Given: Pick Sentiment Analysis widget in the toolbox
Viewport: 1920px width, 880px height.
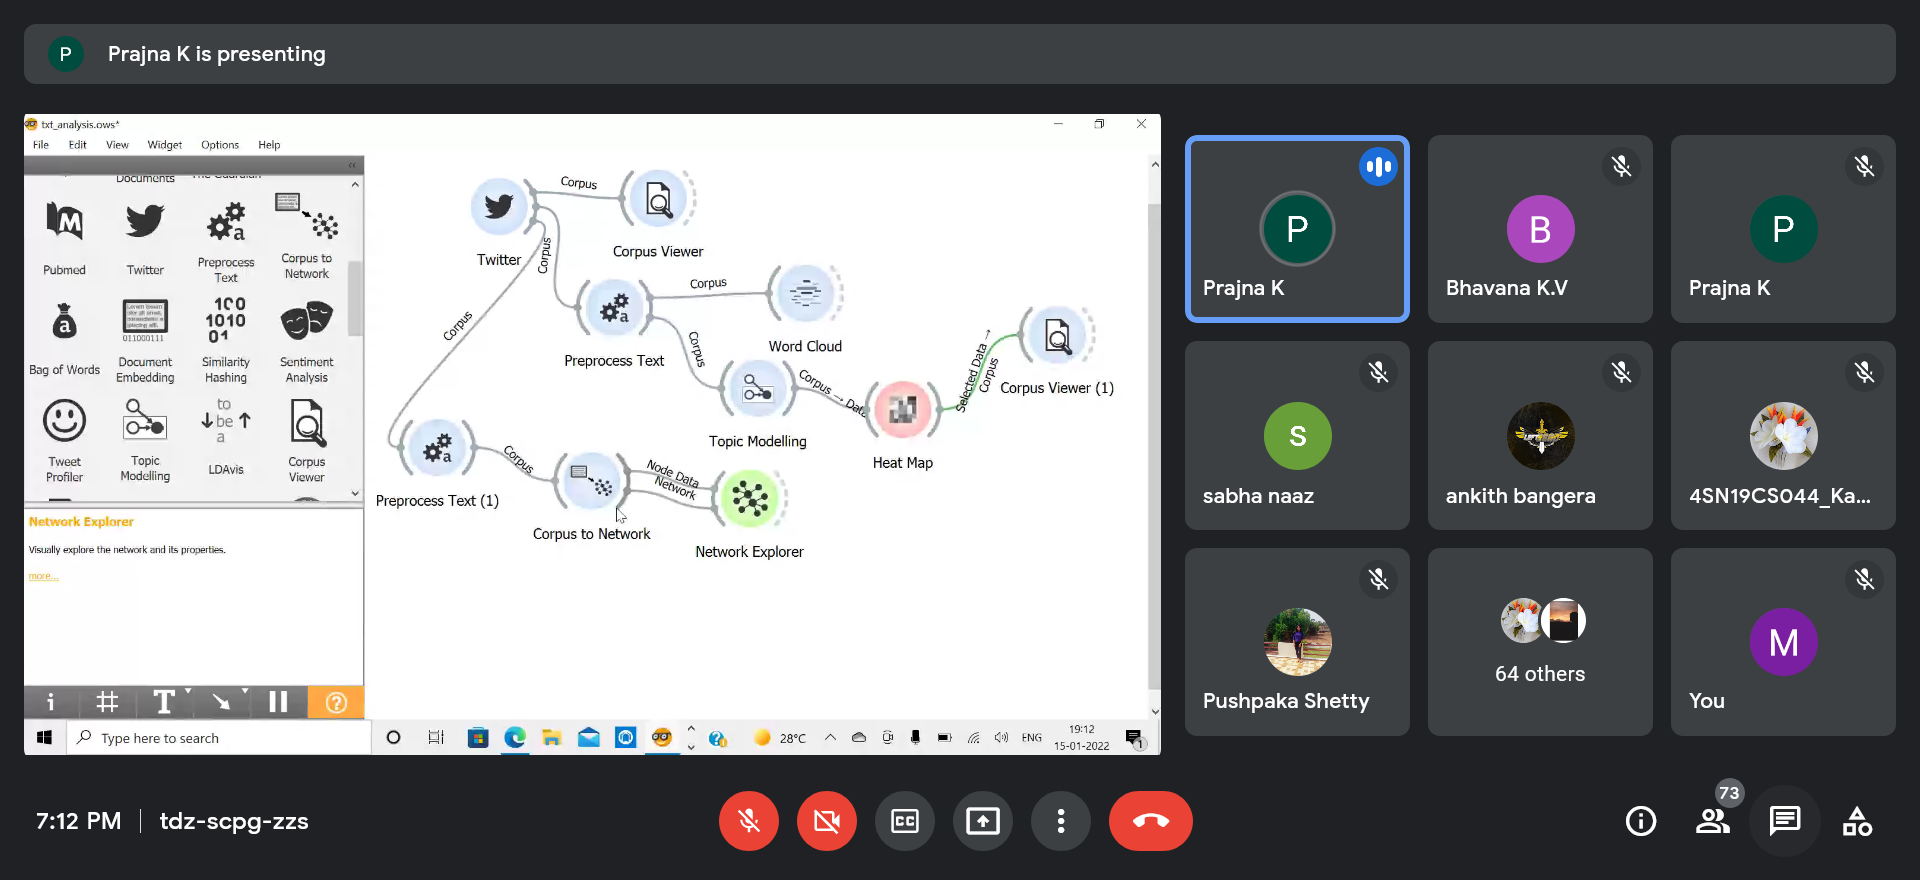Looking at the screenshot, I should coord(306,340).
